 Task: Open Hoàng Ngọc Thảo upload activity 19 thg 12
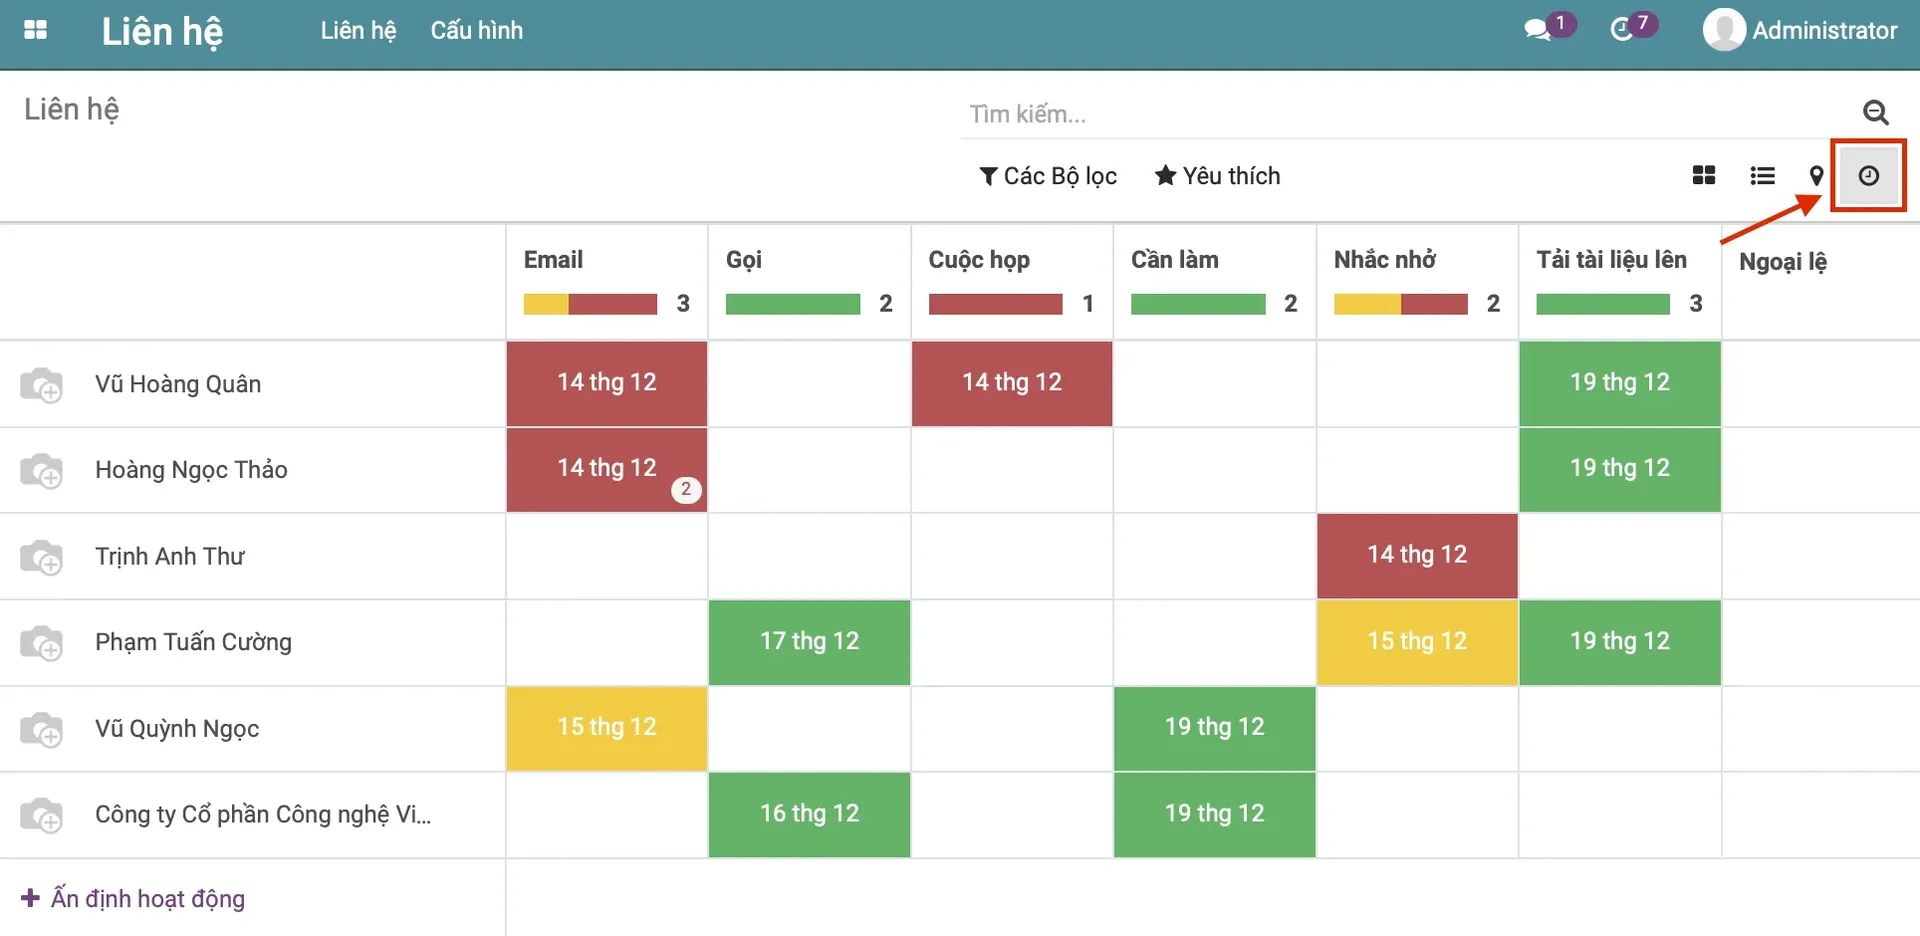[x=1620, y=470]
